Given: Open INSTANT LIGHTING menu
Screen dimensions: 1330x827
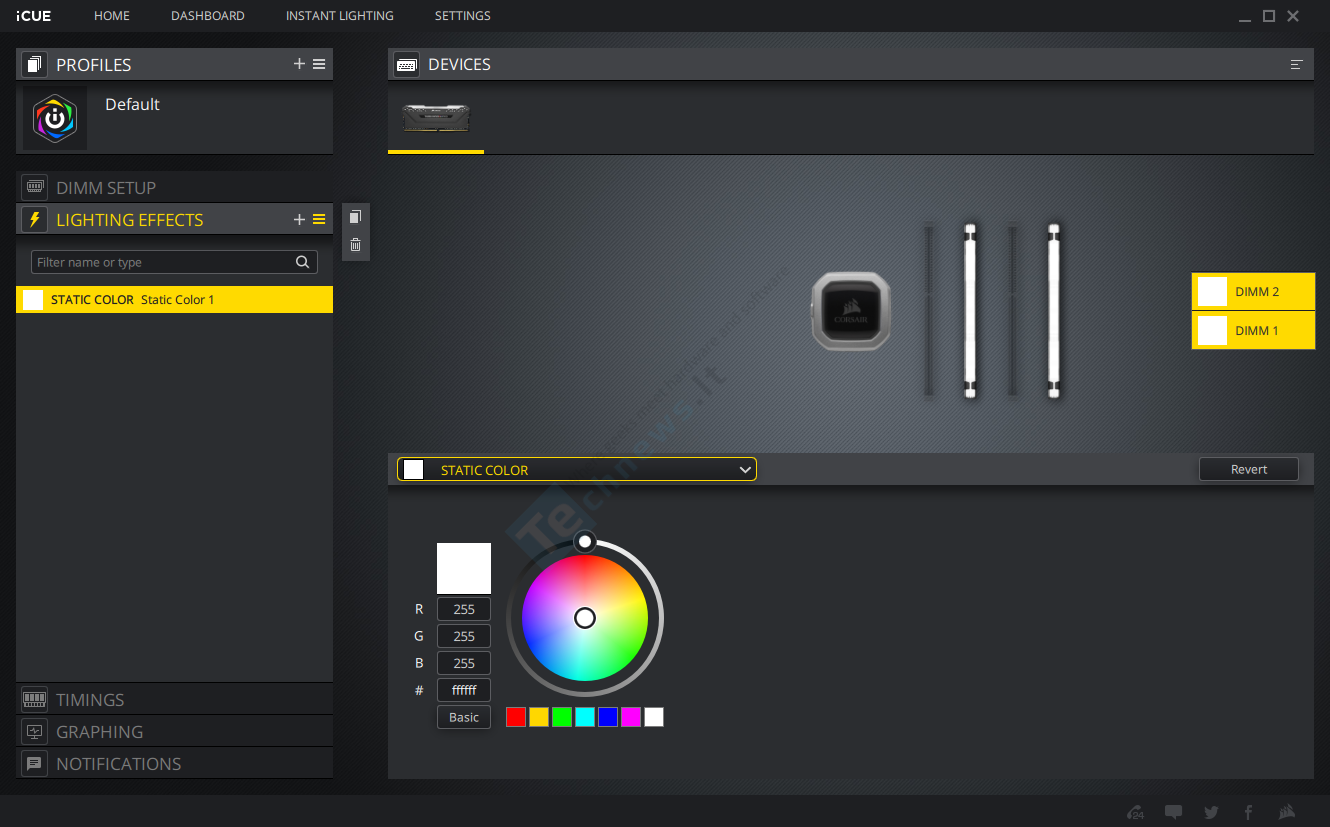Looking at the screenshot, I should 340,16.
